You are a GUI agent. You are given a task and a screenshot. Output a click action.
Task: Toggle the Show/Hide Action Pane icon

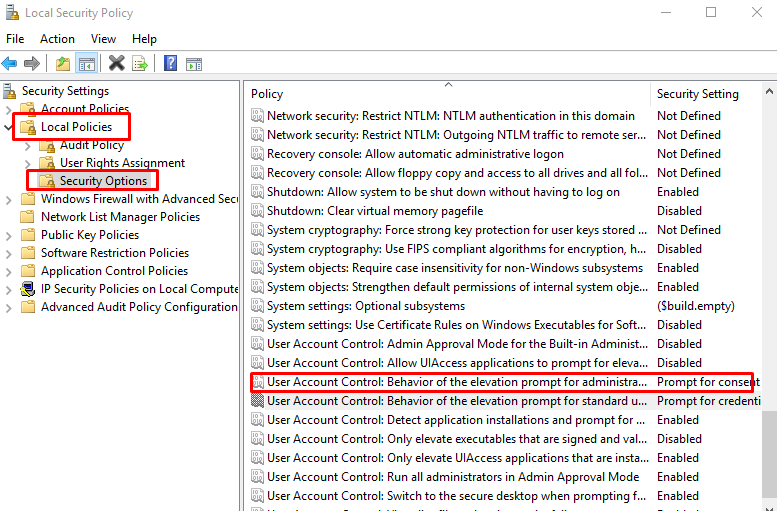click(x=194, y=64)
